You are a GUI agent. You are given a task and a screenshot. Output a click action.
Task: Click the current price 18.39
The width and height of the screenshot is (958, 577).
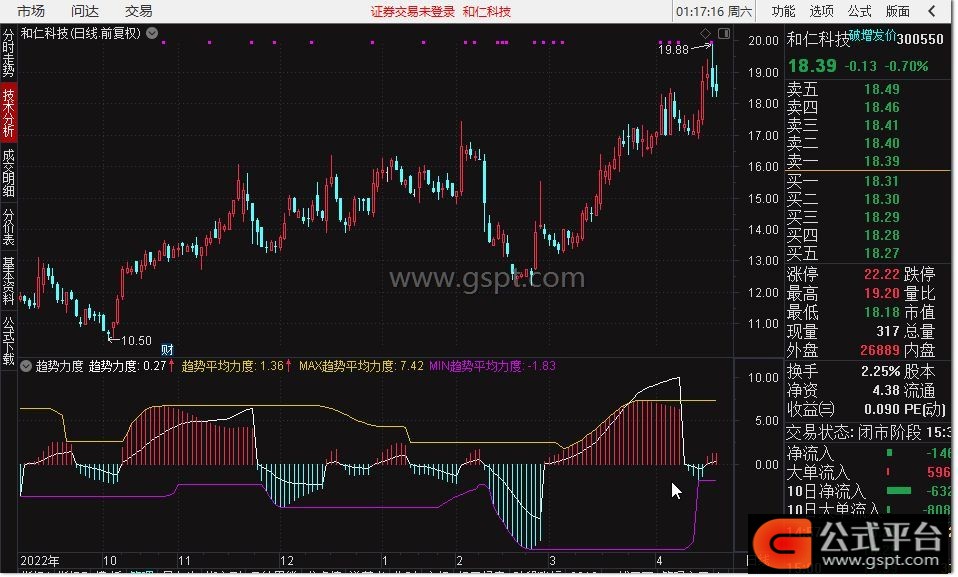click(x=812, y=66)
